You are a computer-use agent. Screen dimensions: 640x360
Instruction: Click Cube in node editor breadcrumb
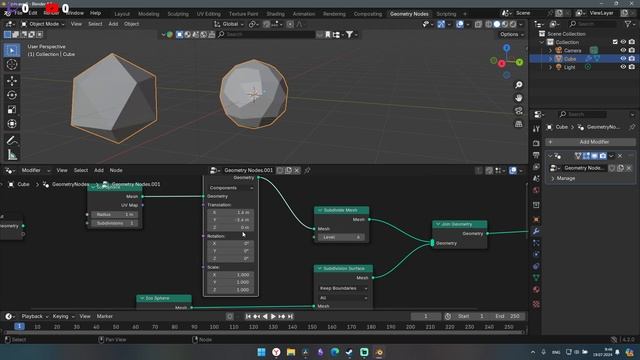(x=23, y=184)
